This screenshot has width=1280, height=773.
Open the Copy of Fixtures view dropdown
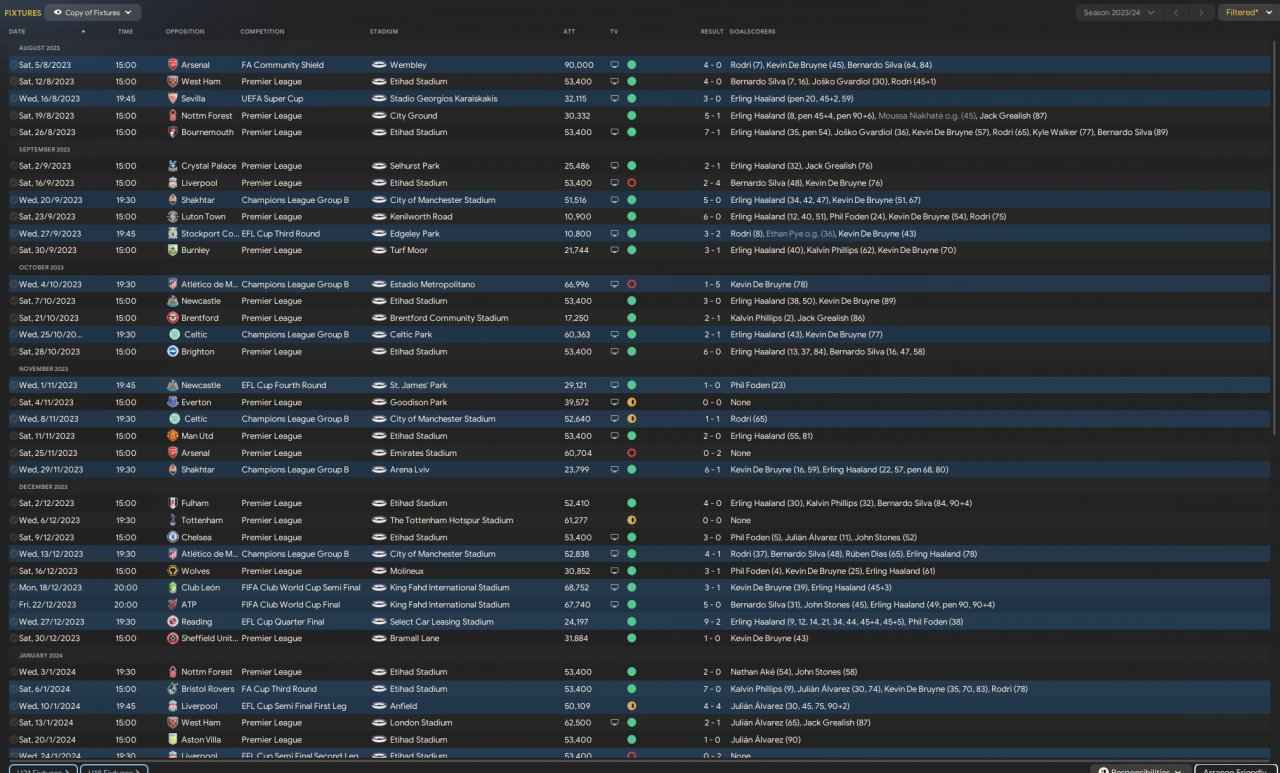tap(94, 13)
